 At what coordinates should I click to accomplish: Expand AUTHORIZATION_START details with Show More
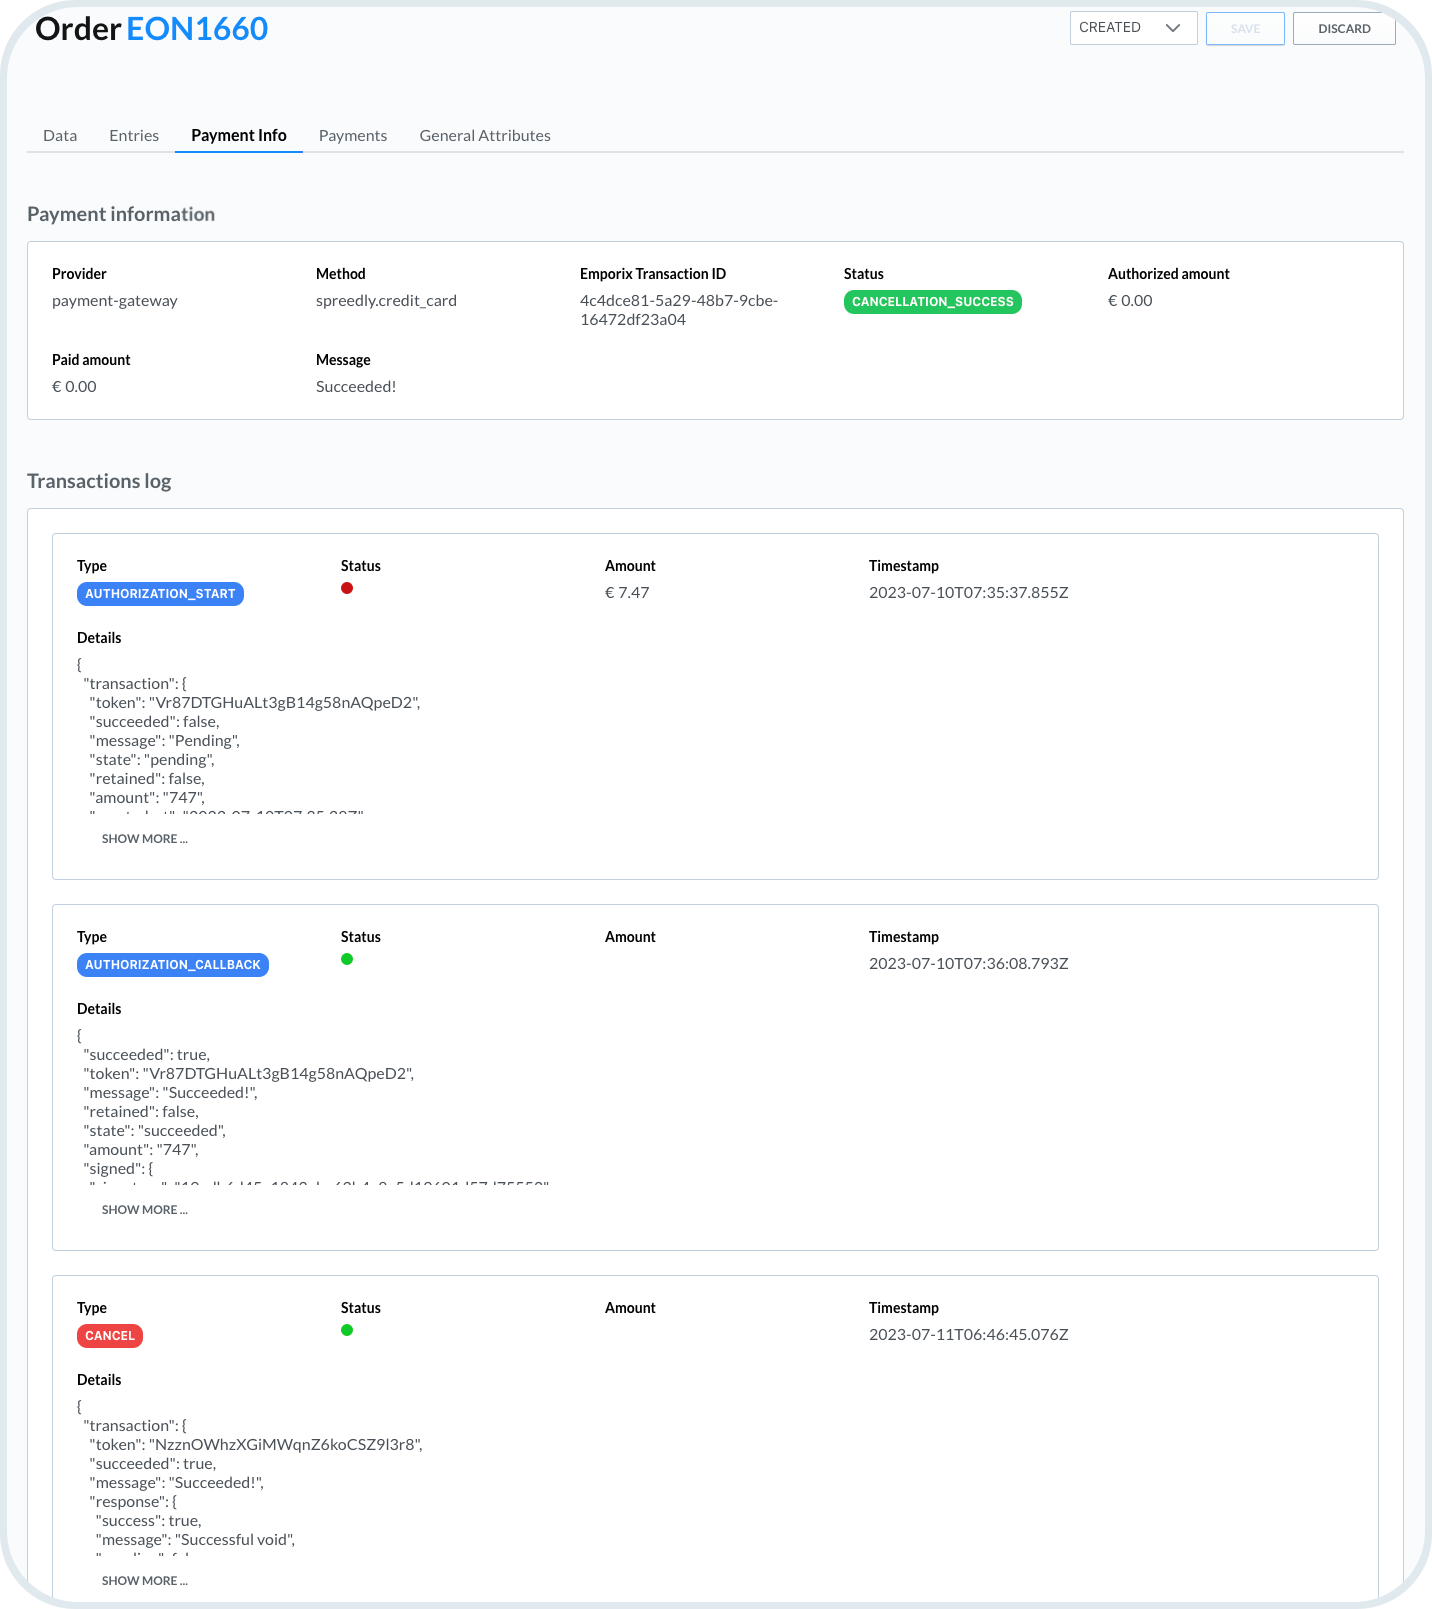click(144, 839)
